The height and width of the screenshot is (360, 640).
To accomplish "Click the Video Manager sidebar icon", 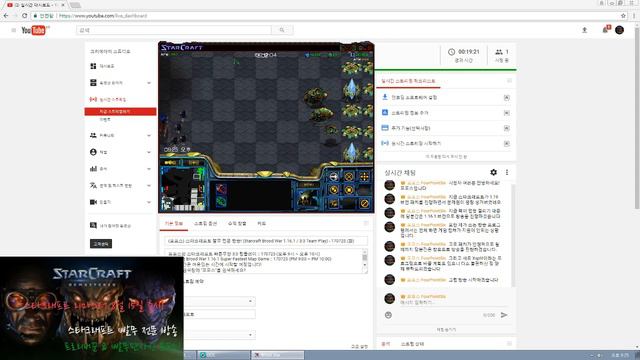I will 93,83.
